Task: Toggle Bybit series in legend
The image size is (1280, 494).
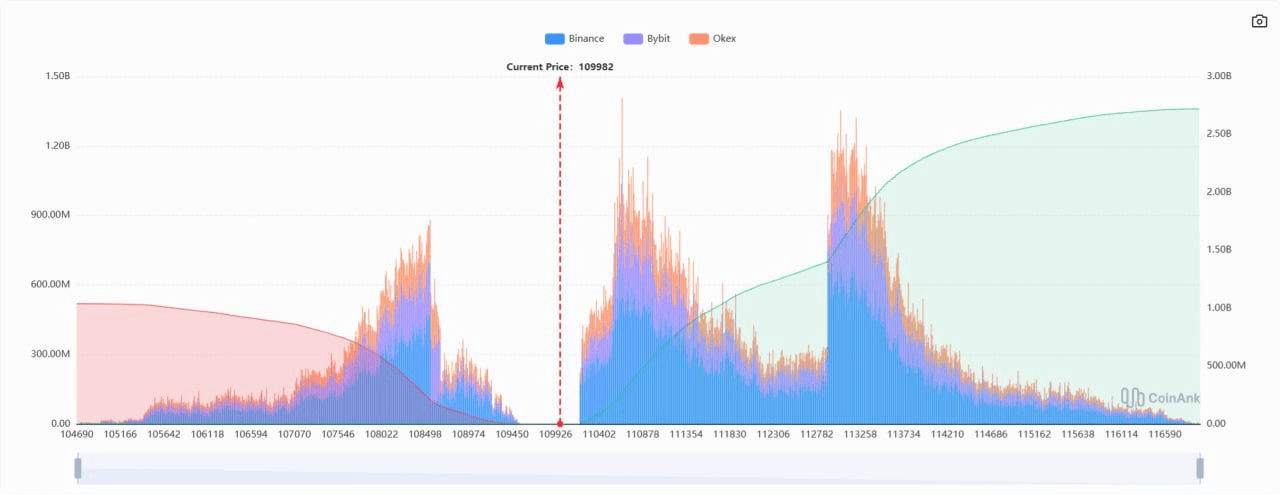Action: click(646, 38)
